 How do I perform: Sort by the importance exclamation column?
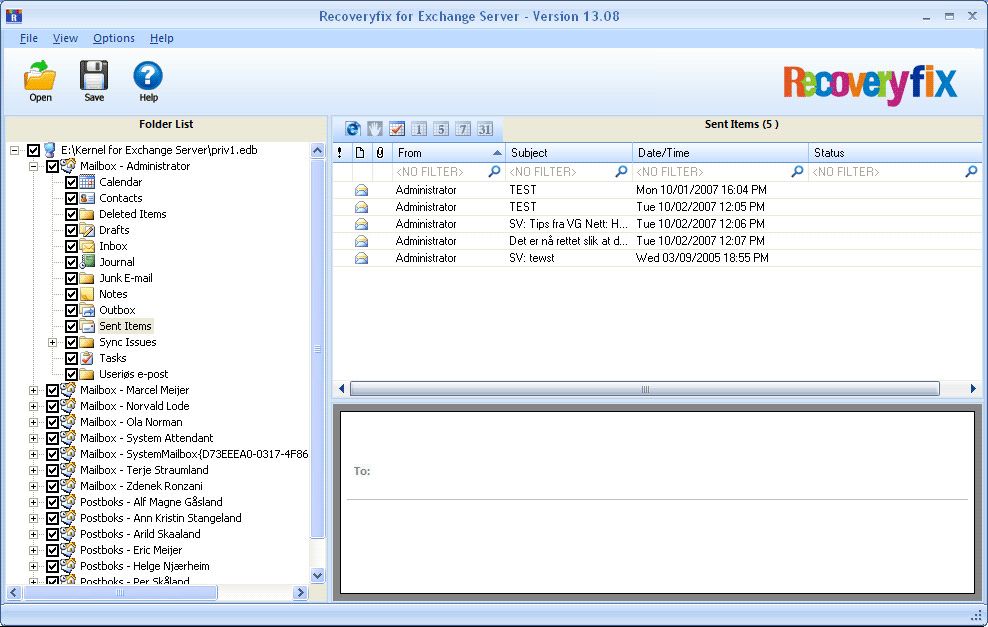point(340,152)
